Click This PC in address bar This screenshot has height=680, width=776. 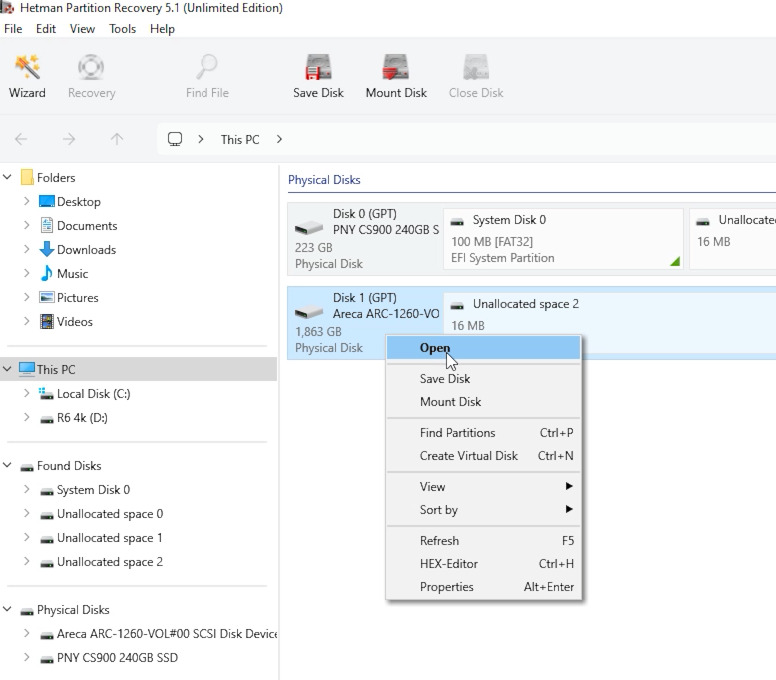(x=240, y=140)
